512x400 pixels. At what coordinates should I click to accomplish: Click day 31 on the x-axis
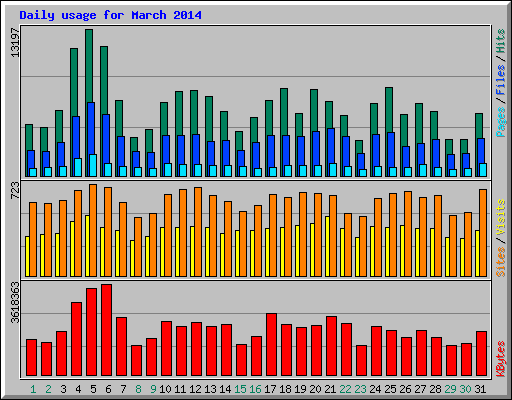tap(480, 389)
